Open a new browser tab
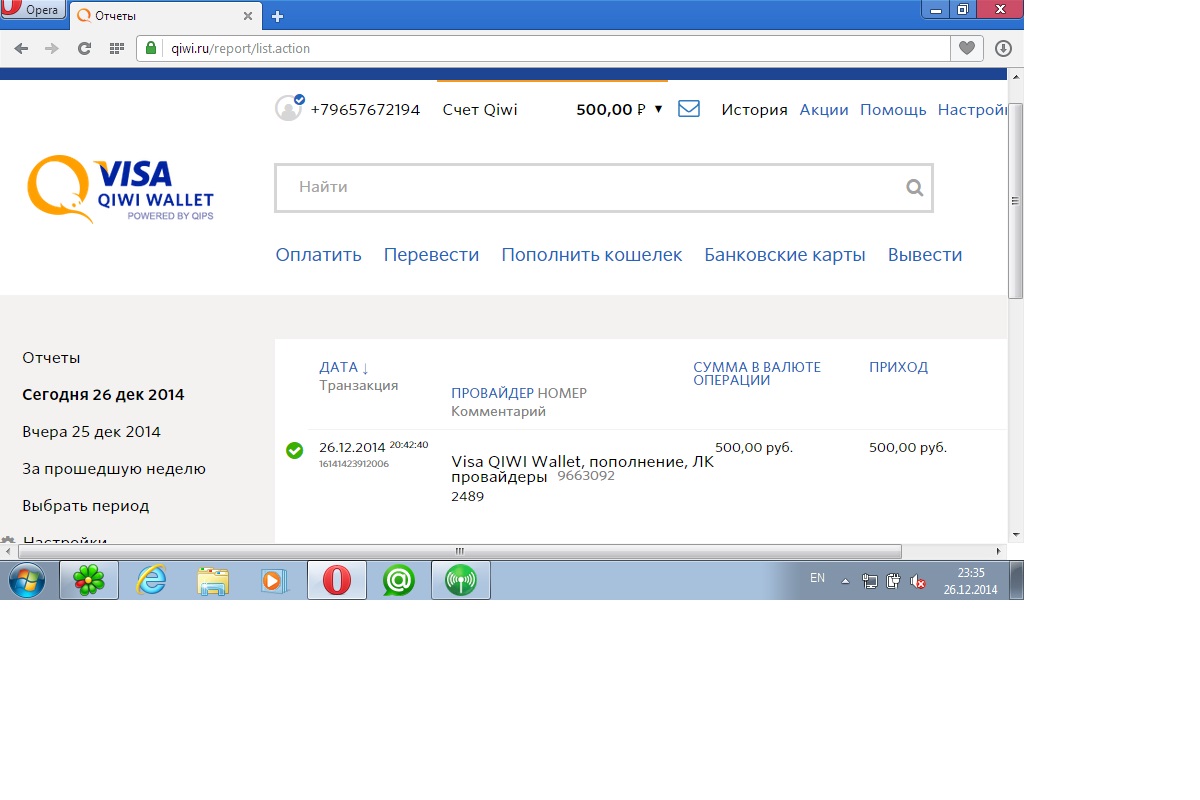The height and width of the screenshot is (800, 1200). [x=277, y=16]
